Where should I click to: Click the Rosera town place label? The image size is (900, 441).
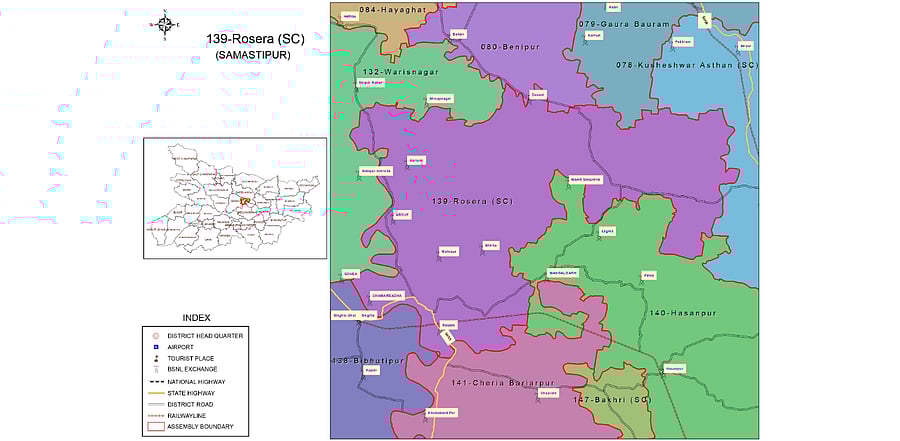tap(448, 324)
